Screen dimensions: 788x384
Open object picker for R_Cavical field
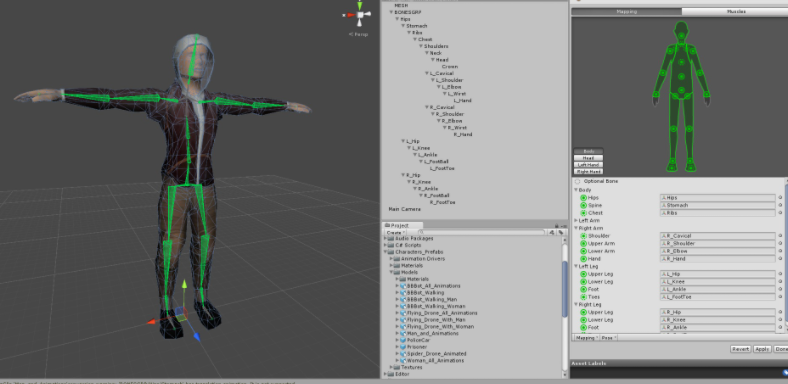click(780, 236)
